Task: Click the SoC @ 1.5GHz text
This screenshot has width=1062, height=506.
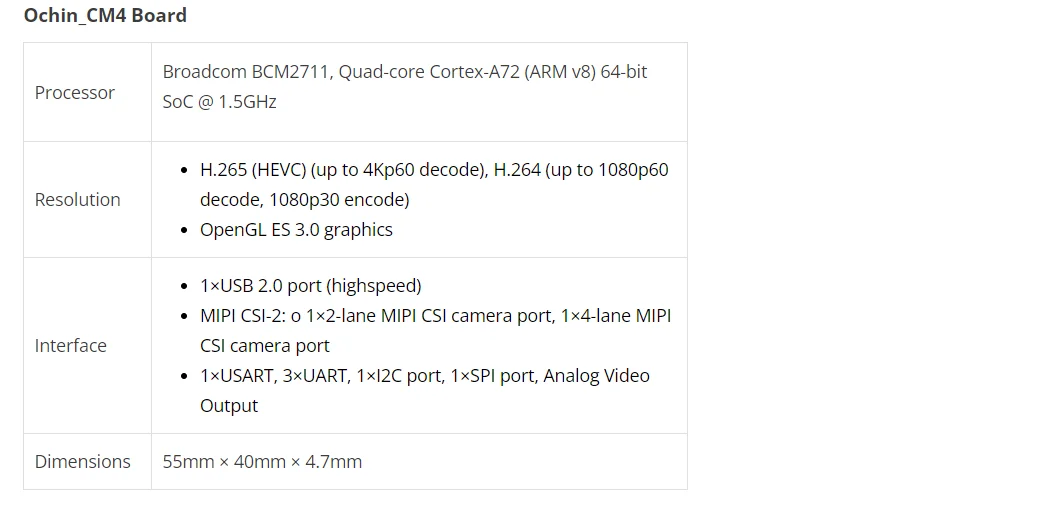Action: click(x=219, y=102)
